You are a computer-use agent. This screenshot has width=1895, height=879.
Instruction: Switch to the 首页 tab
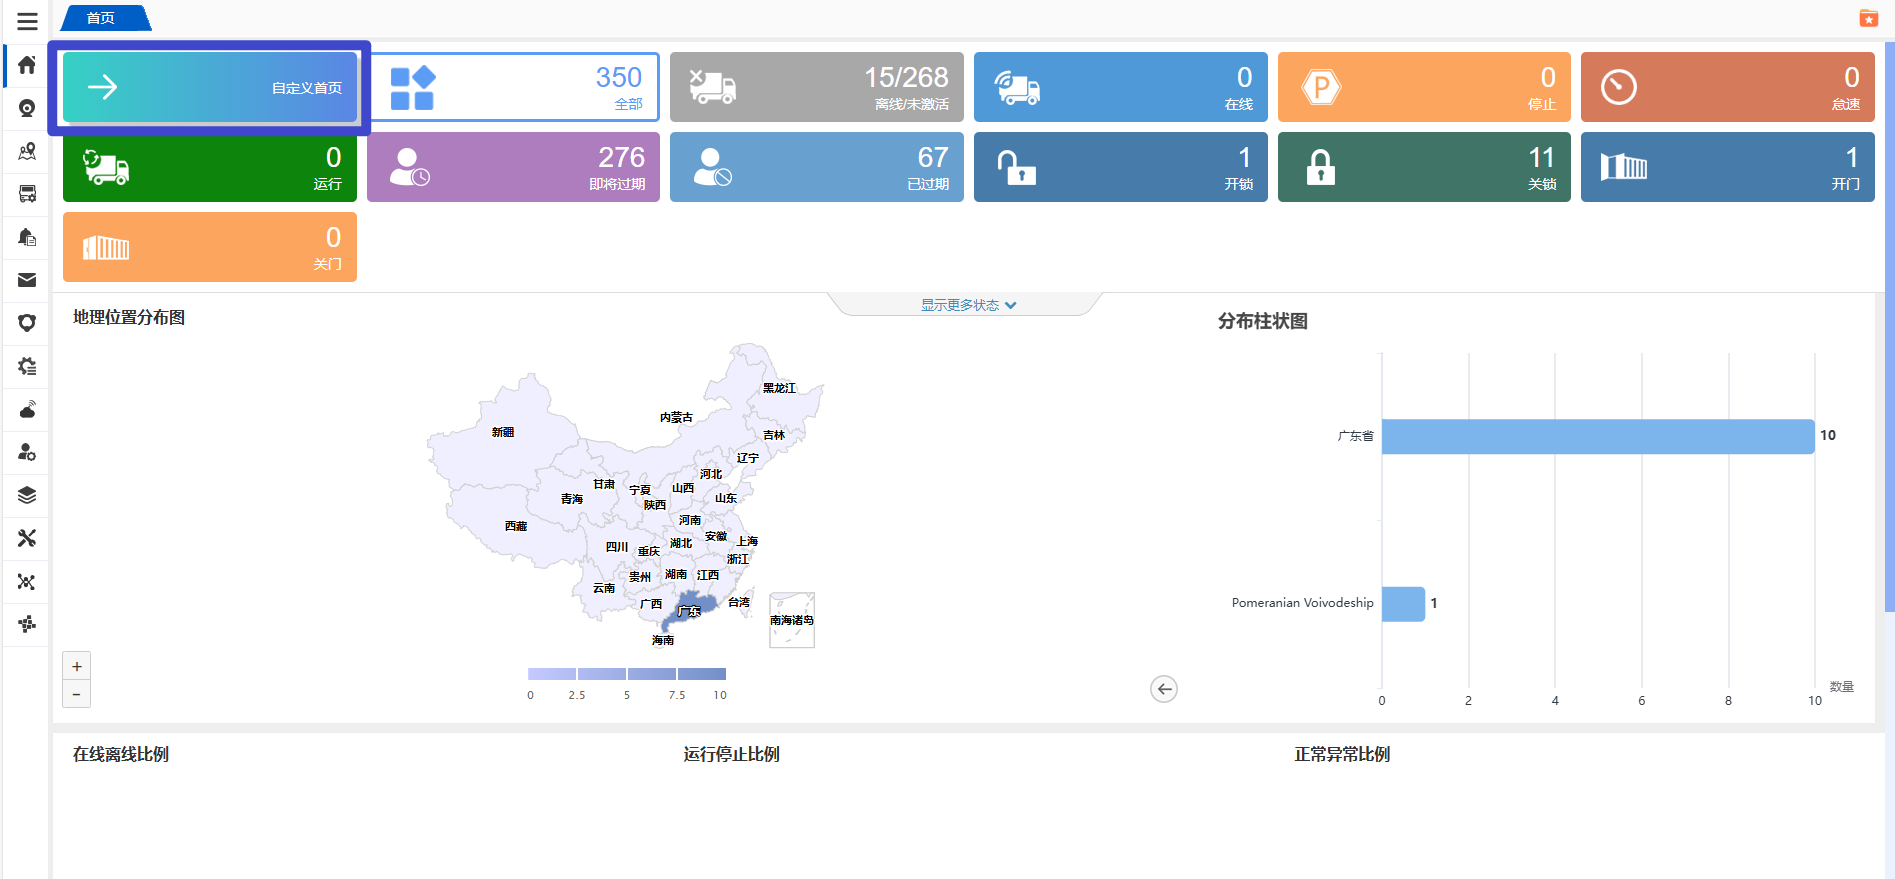103,18
